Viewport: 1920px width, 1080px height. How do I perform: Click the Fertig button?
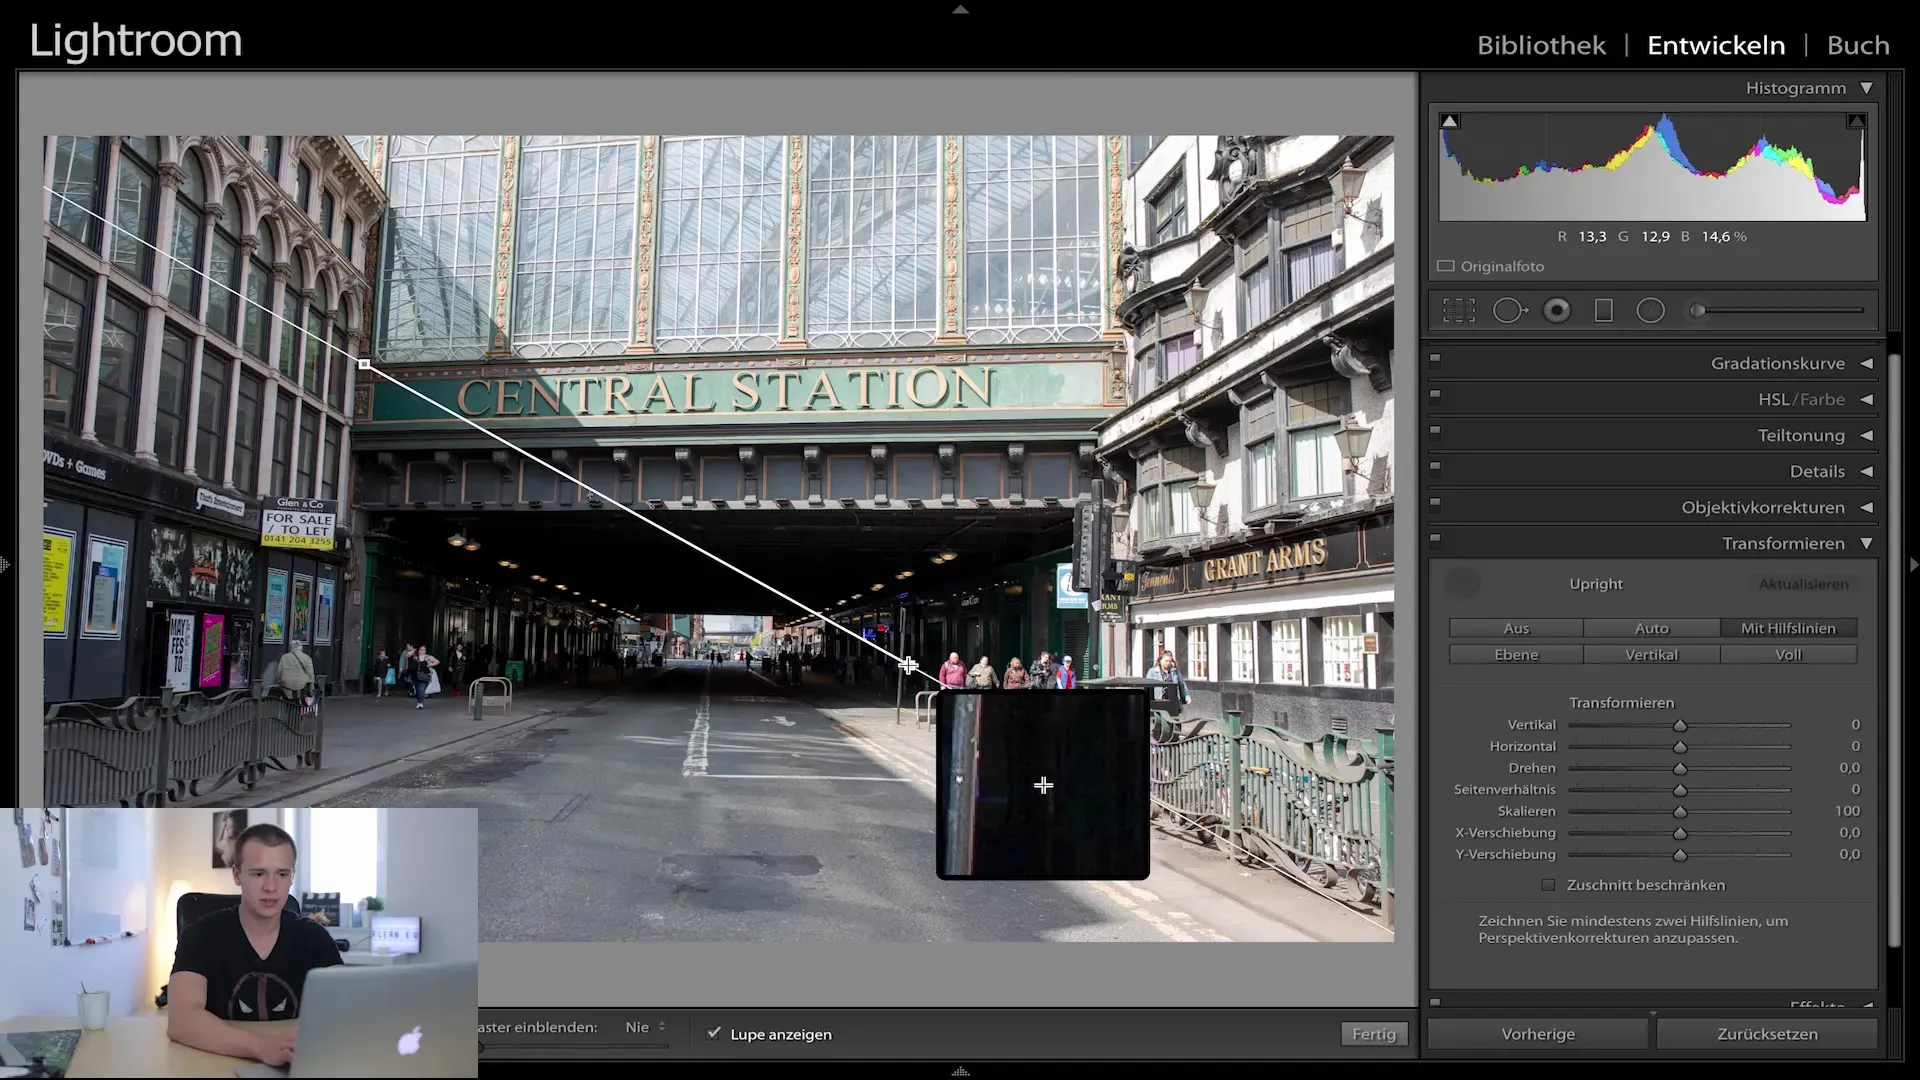[x=1374, y=1034]
